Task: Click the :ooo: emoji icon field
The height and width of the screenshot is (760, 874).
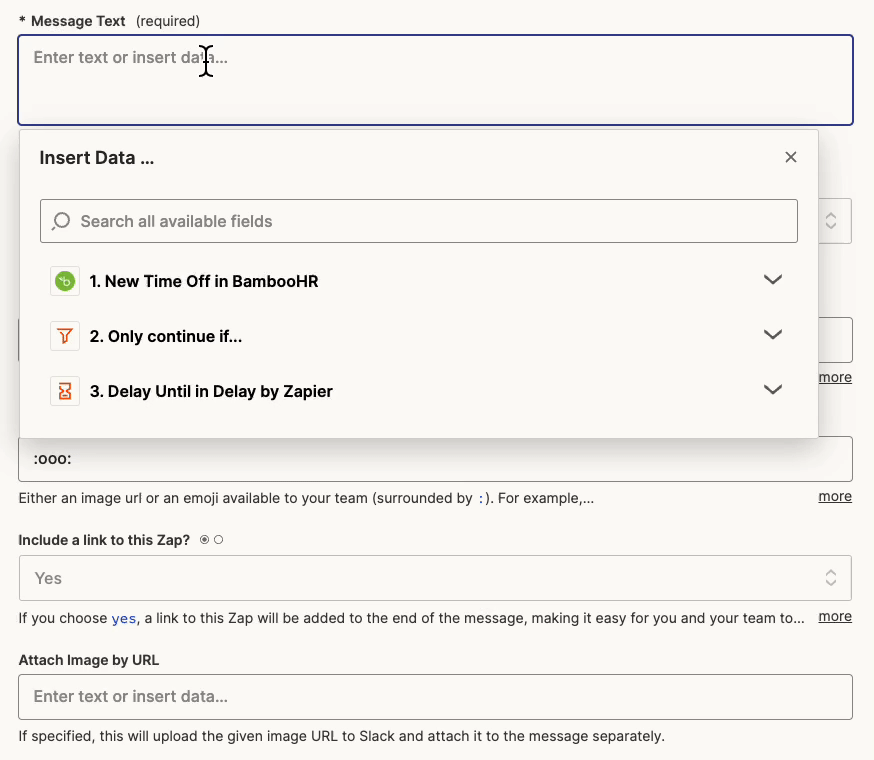Action: pyautogui.click(x=435, y=460)
